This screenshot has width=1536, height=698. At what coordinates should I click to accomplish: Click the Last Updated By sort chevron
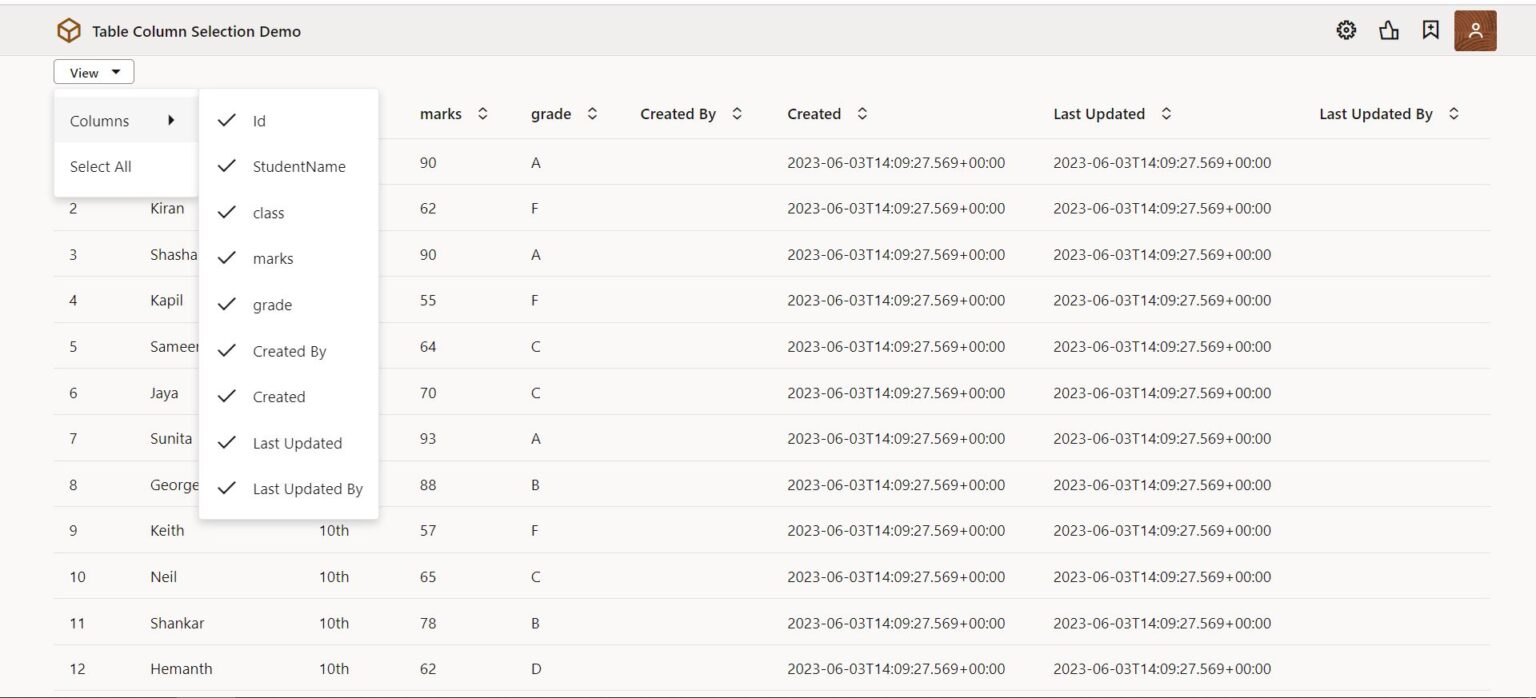1456,114
